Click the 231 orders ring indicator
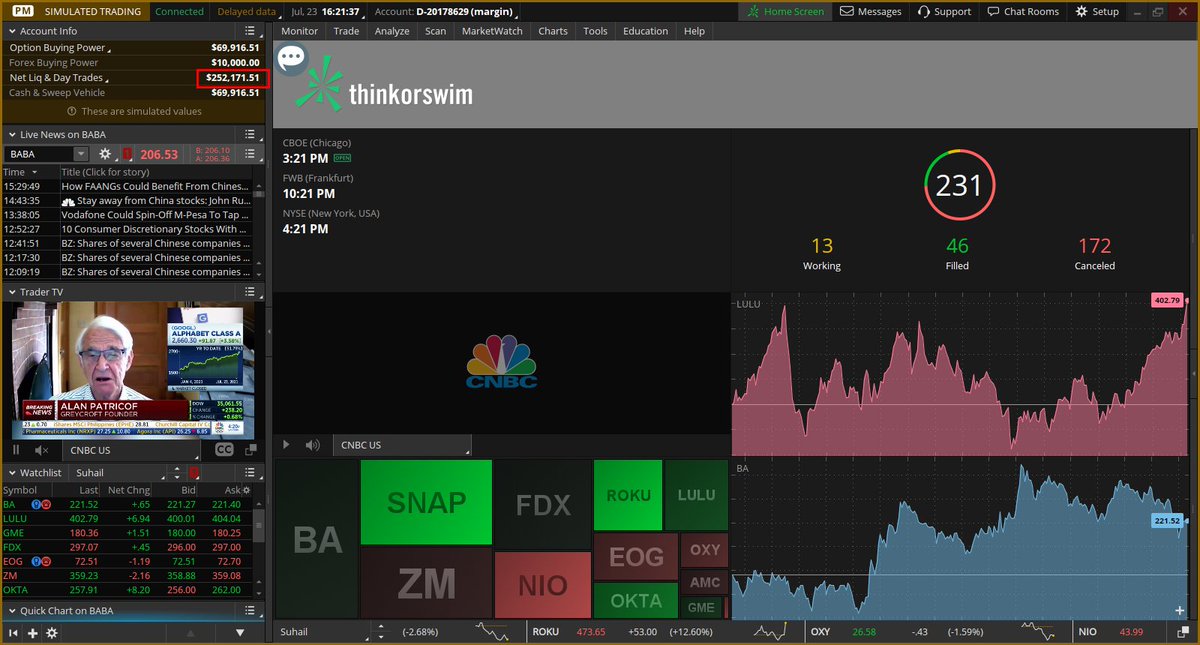Image resolution: width=1200 pixels, height=645 pixels. click(x=959, y=184)
